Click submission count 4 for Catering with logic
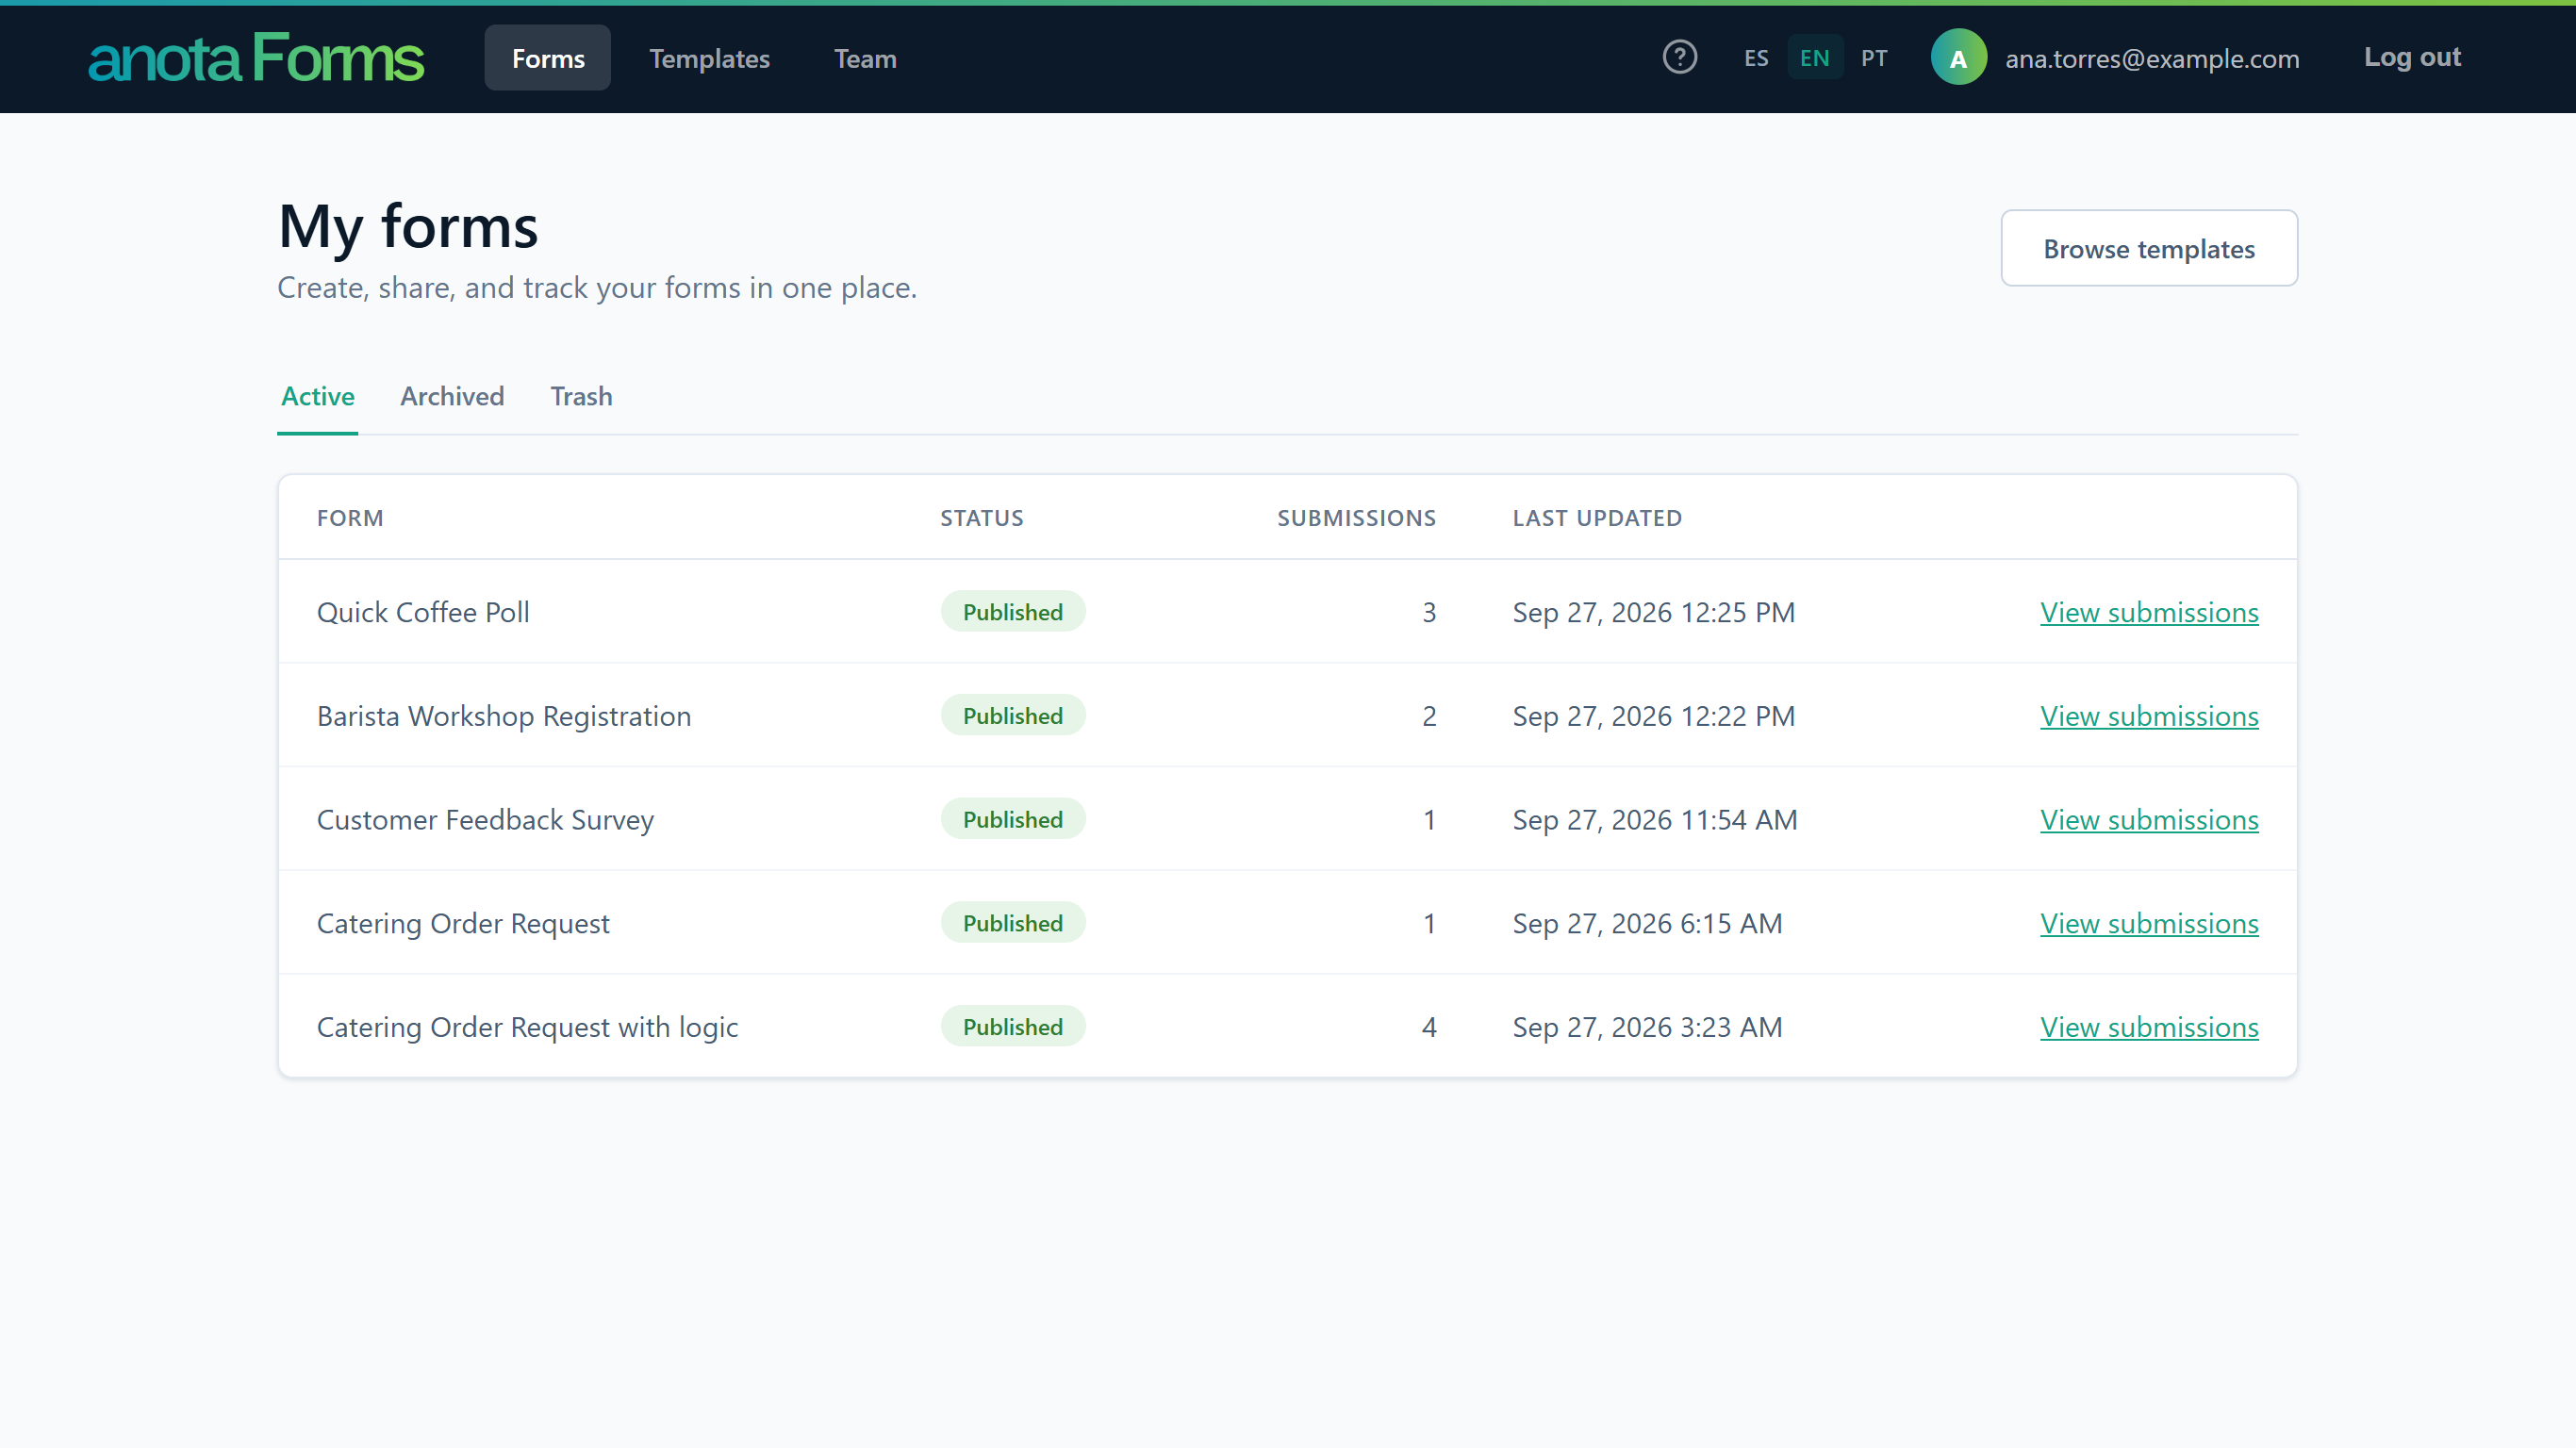 pyautogui.click(x=1429, y=1027)
